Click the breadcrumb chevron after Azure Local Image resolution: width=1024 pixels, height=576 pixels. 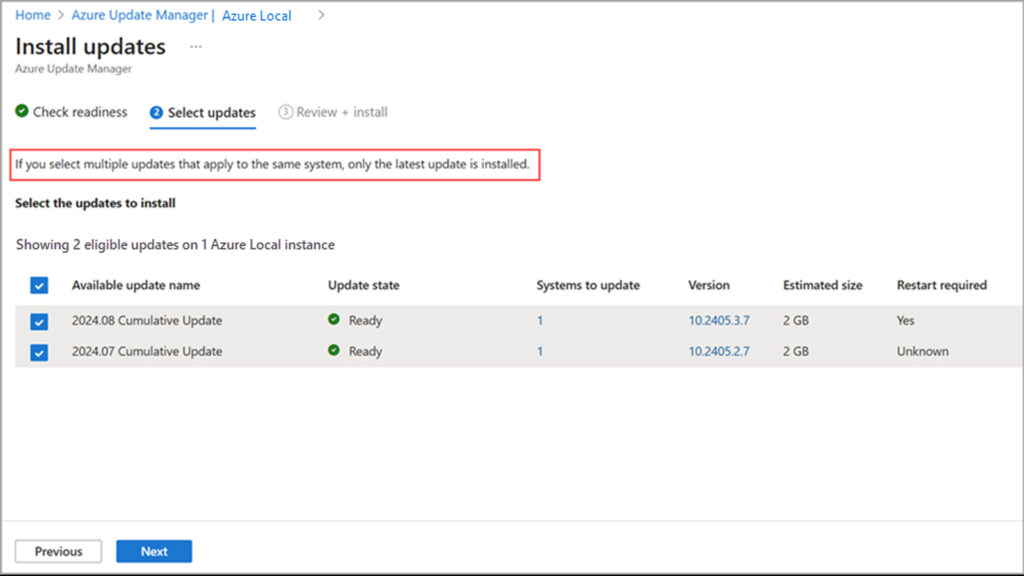[x=321, y=16]
